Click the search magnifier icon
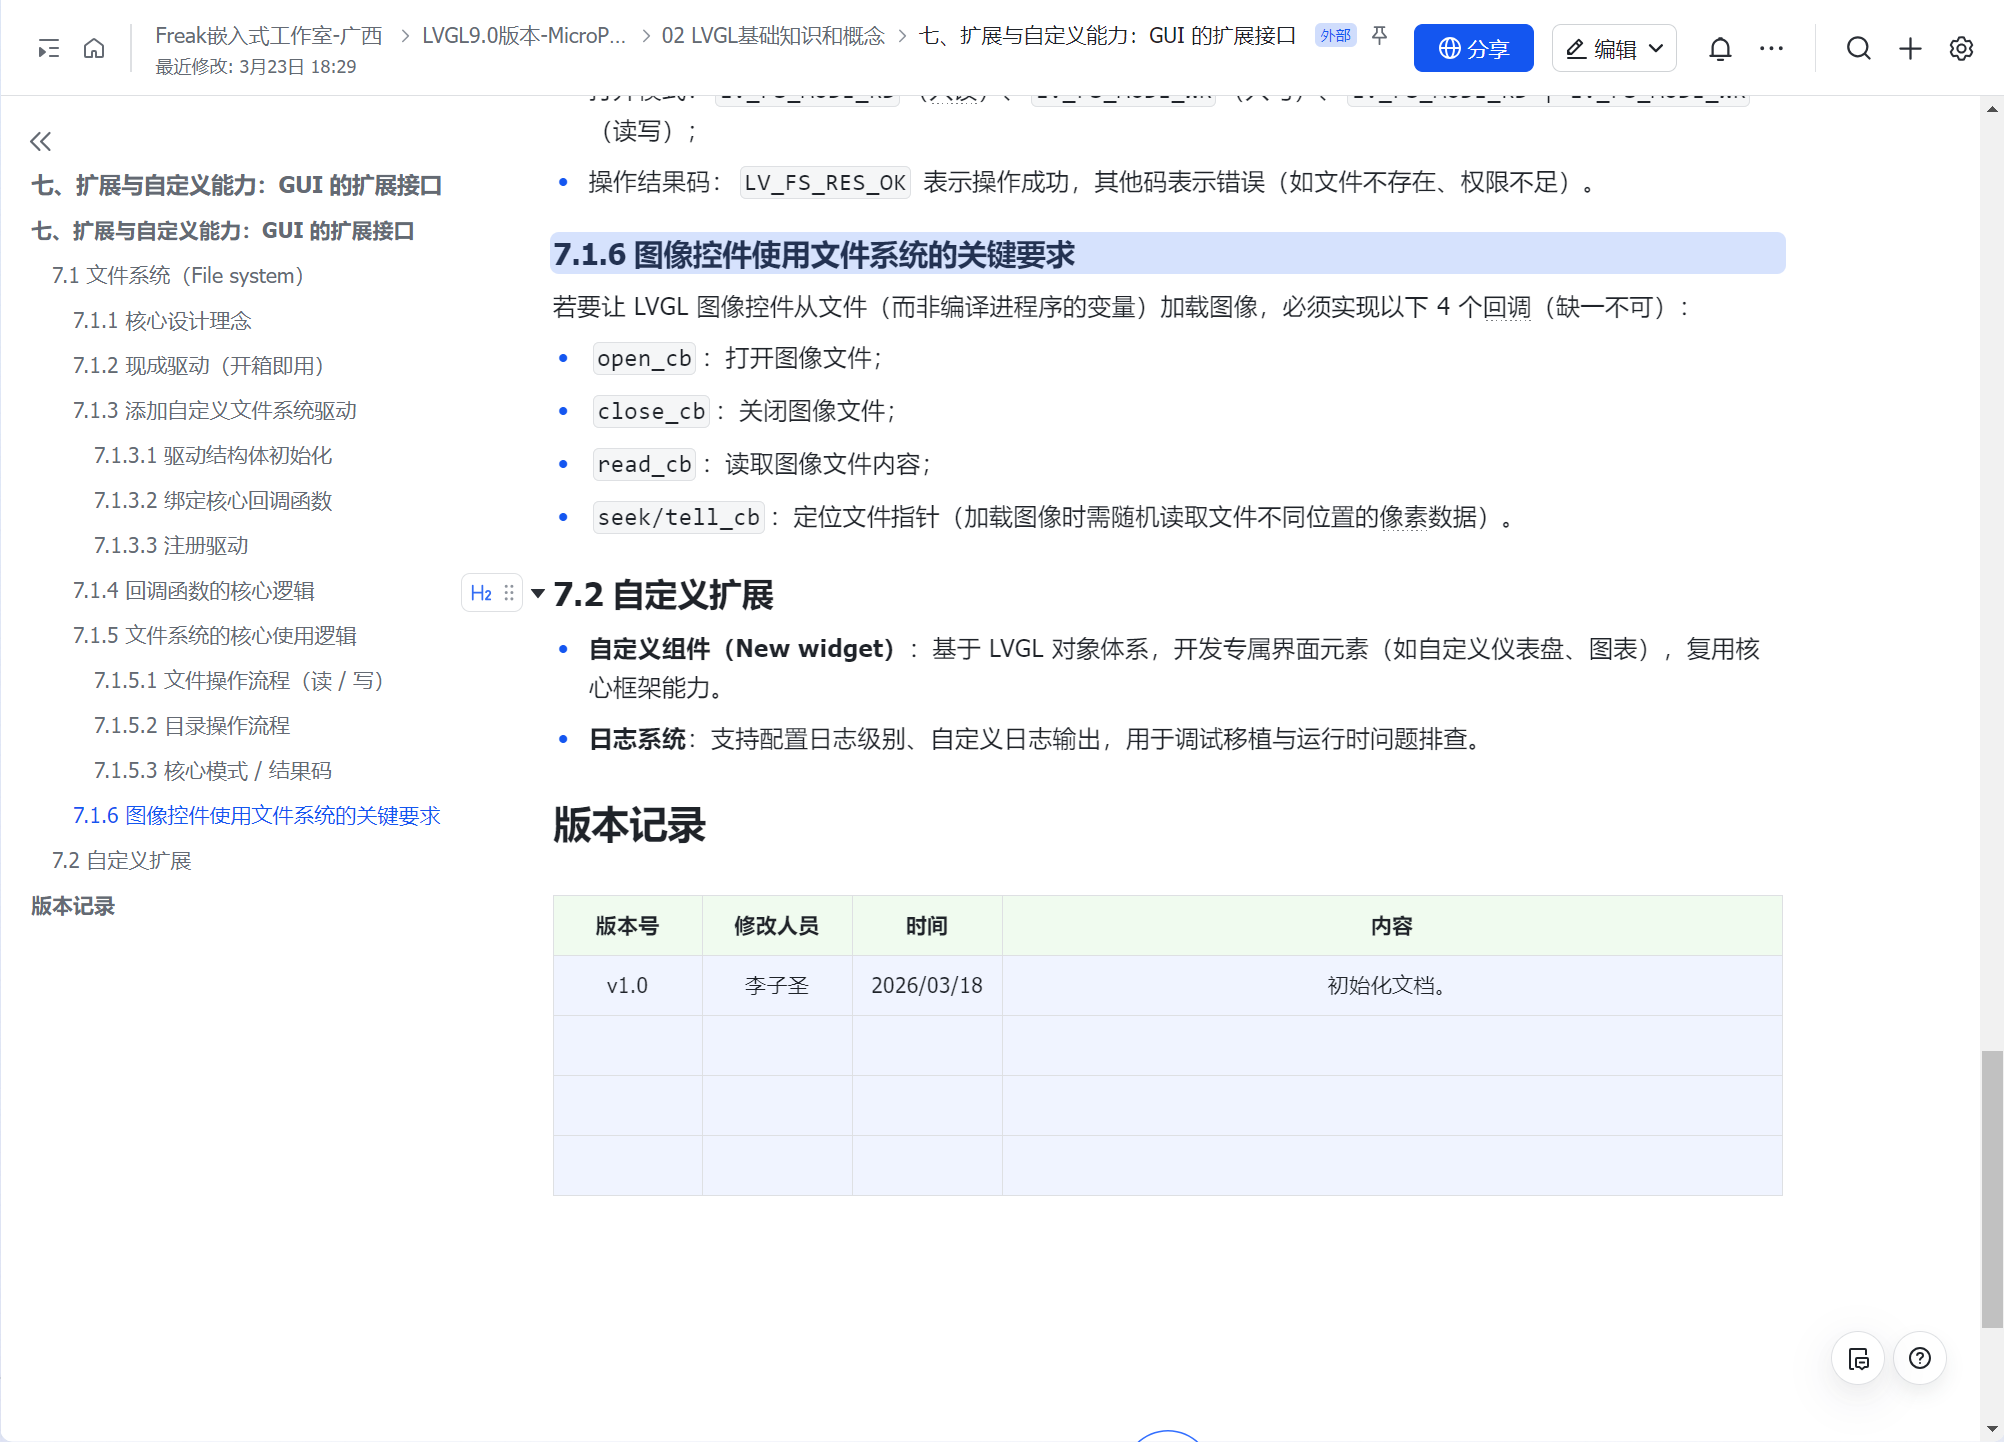This screenshot has height=1442, width=2004. (1858, 48)
